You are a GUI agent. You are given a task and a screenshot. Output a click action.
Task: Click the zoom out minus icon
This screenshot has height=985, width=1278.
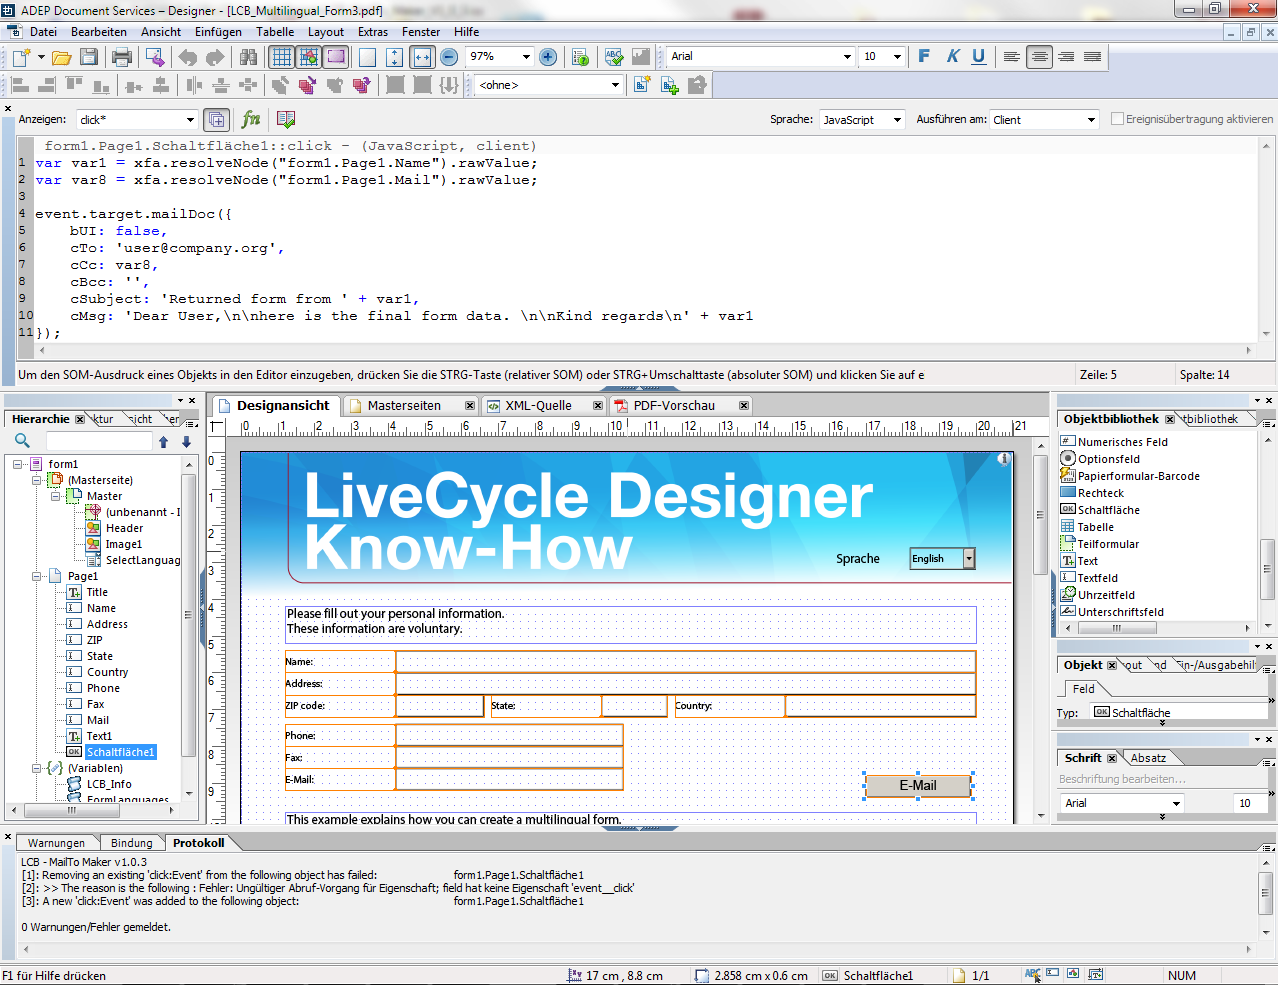pos(449,57)
